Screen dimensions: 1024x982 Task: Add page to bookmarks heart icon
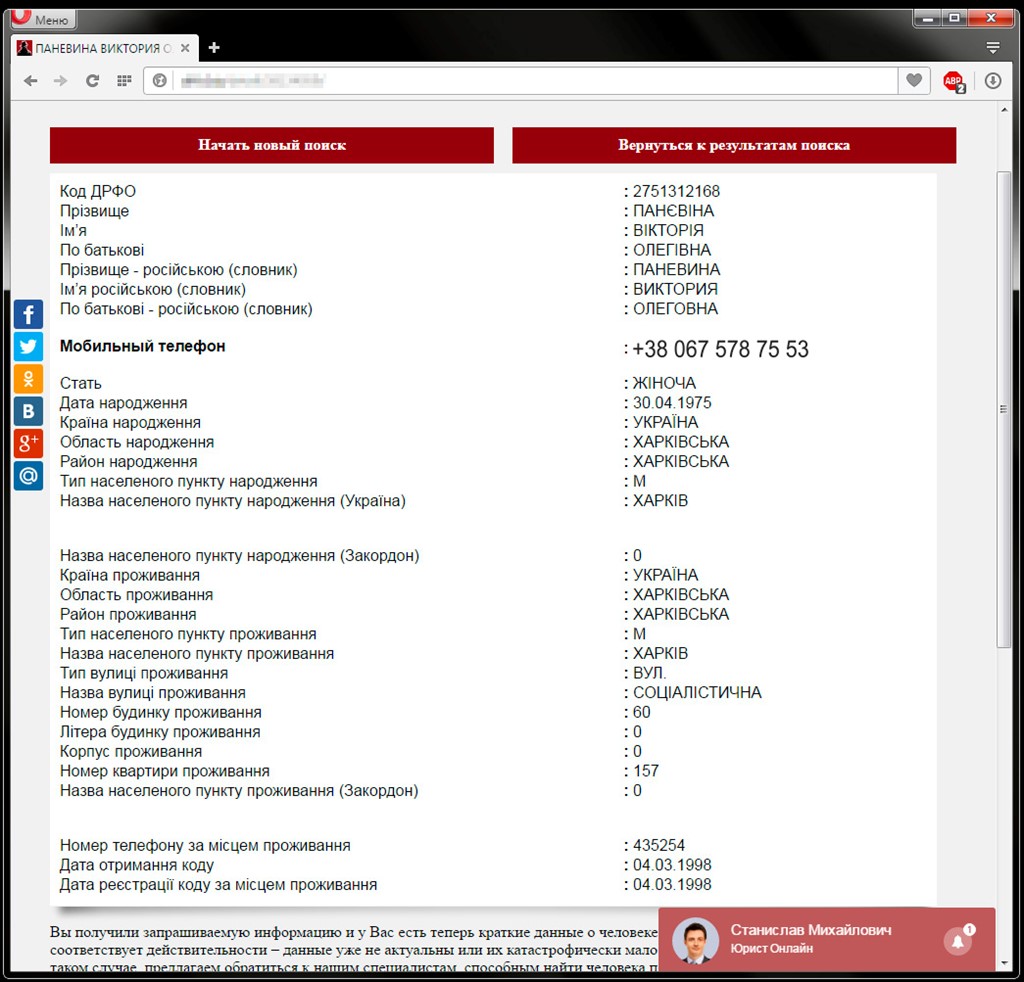(913, 81)
